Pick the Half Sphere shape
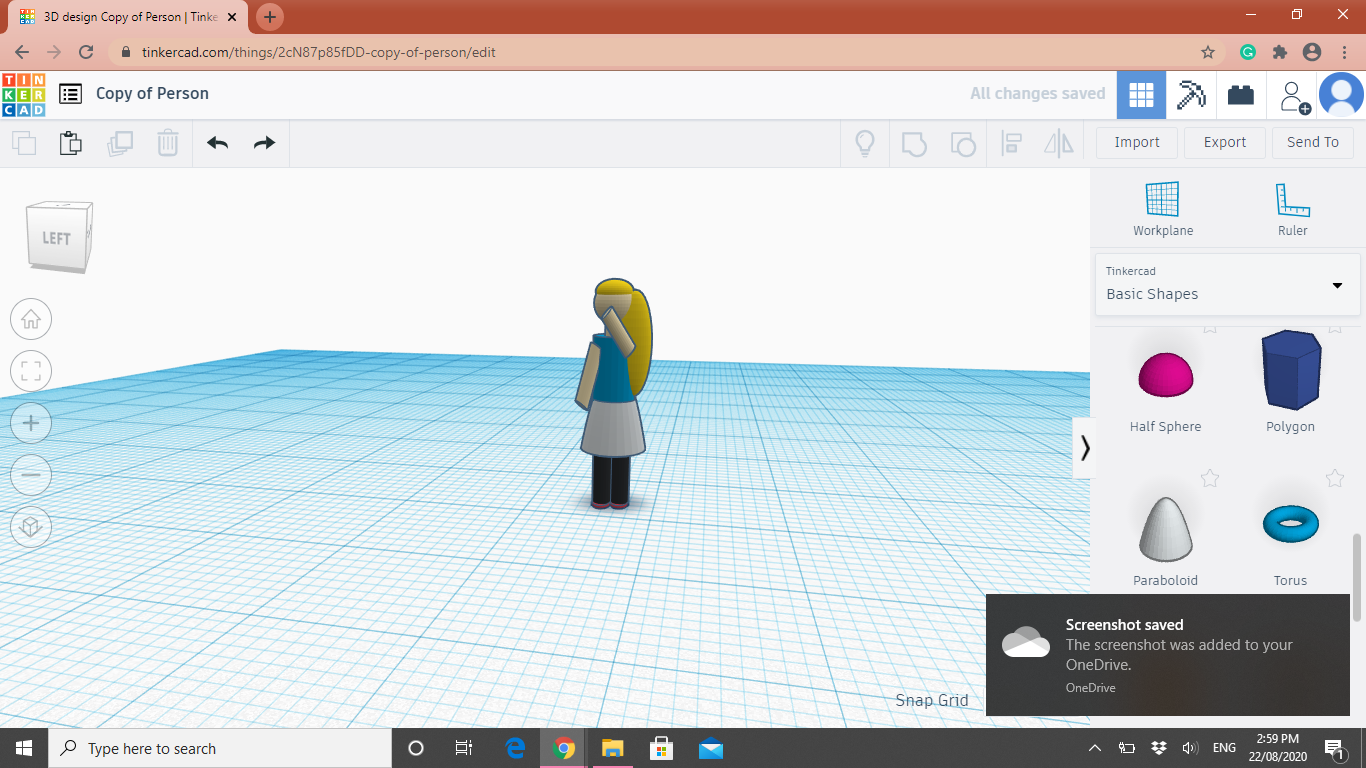1366x768 pixels. 1165,375
